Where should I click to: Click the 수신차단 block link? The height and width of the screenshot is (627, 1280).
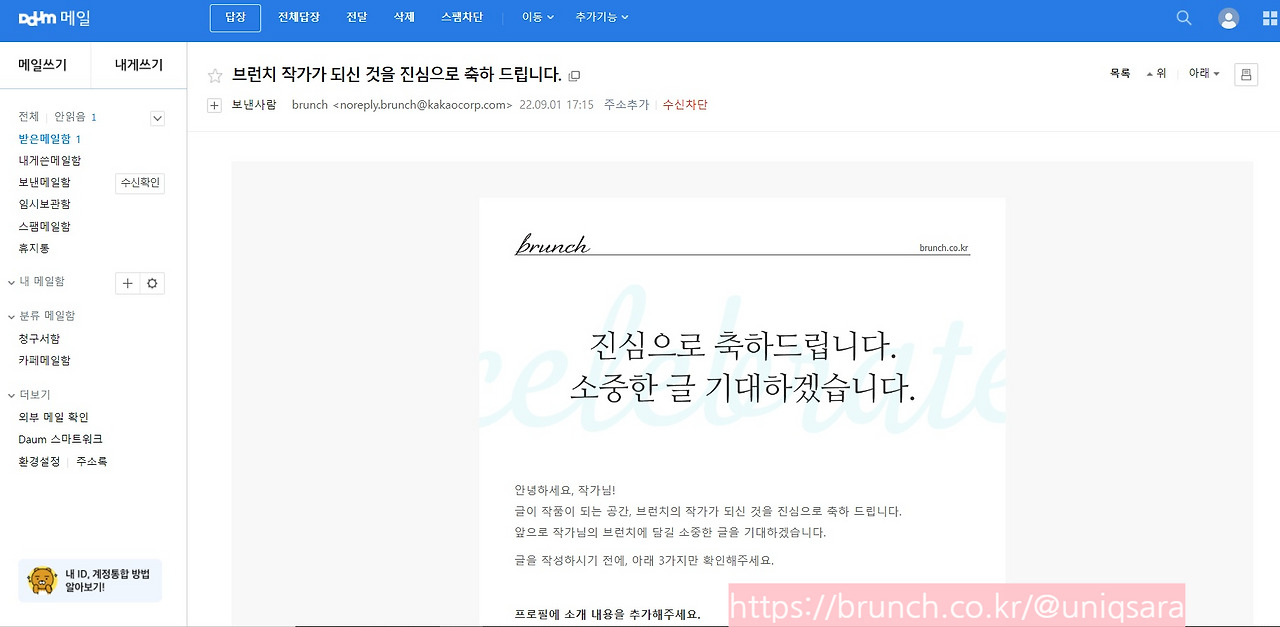[685, 104]
